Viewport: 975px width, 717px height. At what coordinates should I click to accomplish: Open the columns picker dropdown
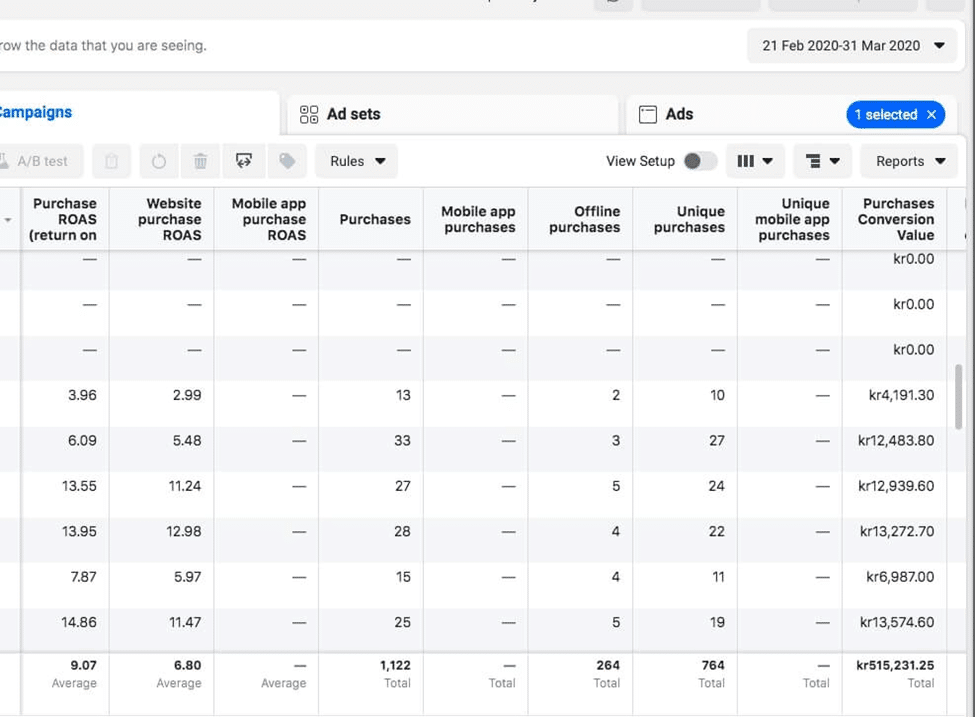[x=755, y=162]
